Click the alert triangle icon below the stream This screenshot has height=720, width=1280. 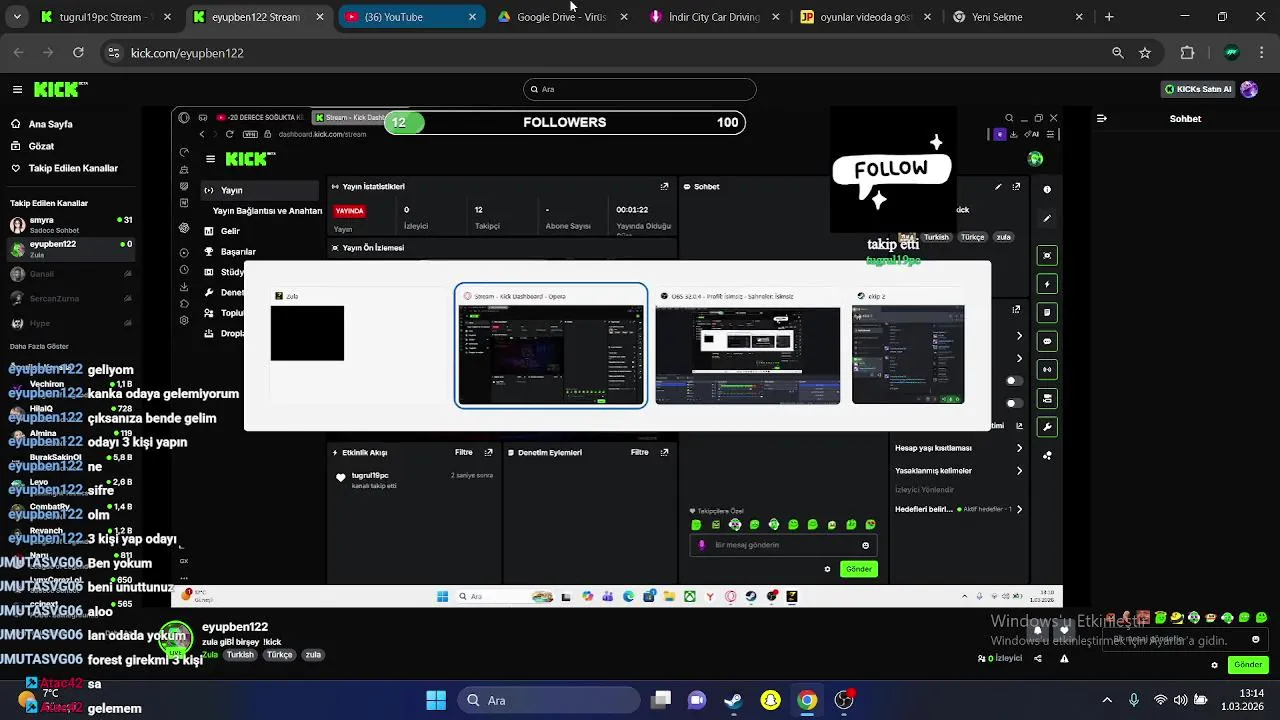point(1064,658)
